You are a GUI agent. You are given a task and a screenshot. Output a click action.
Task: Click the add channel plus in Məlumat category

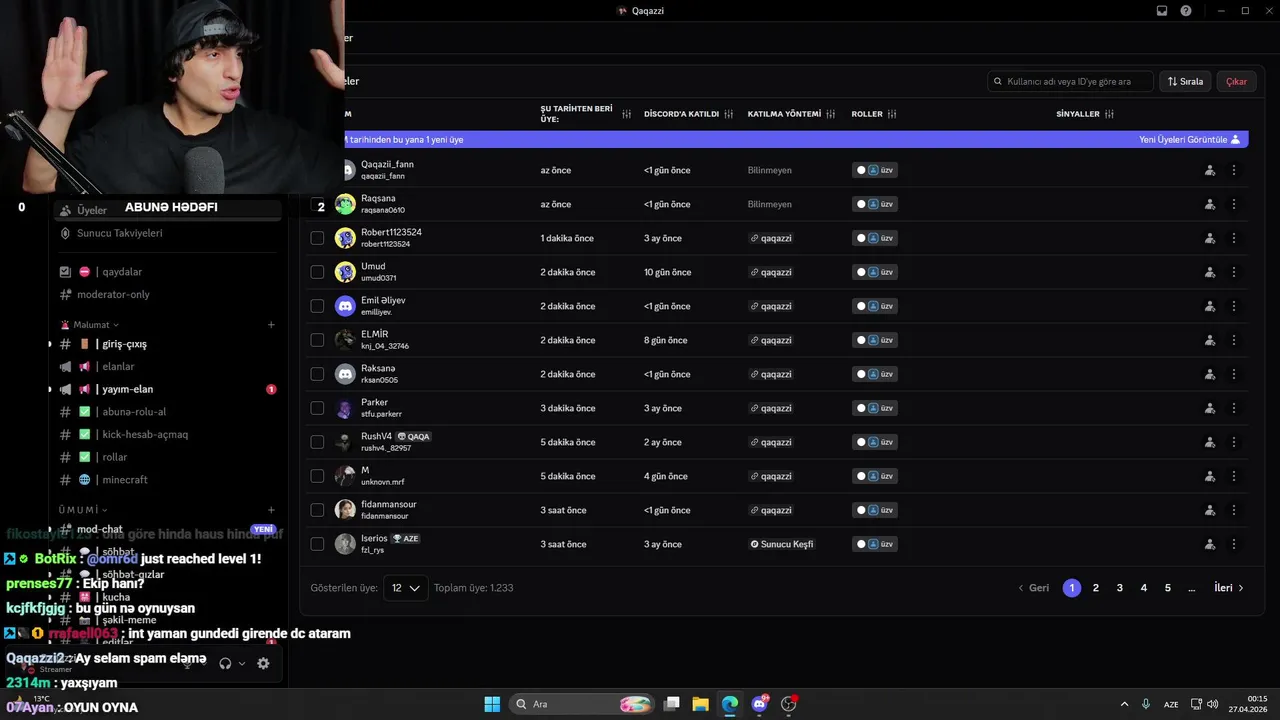coord(271,325)
